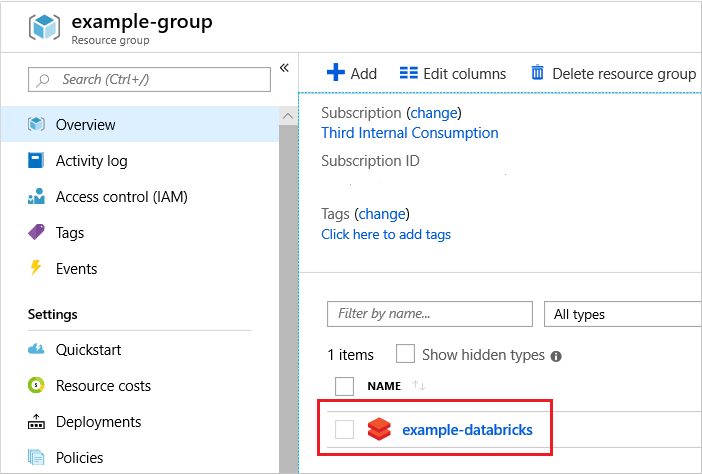
Task: Click the Deployments icon
Action: [37, 422]
